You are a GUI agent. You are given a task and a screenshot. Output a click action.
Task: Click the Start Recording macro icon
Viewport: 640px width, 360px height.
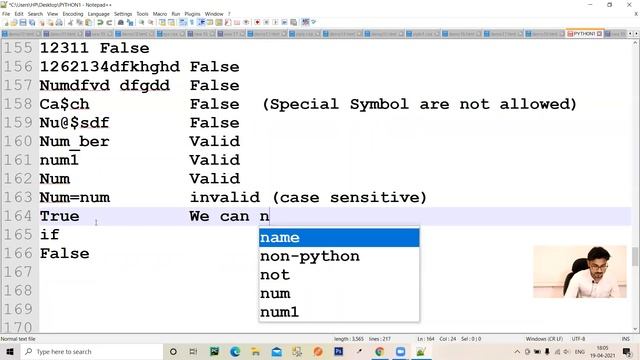click(257, 22)
